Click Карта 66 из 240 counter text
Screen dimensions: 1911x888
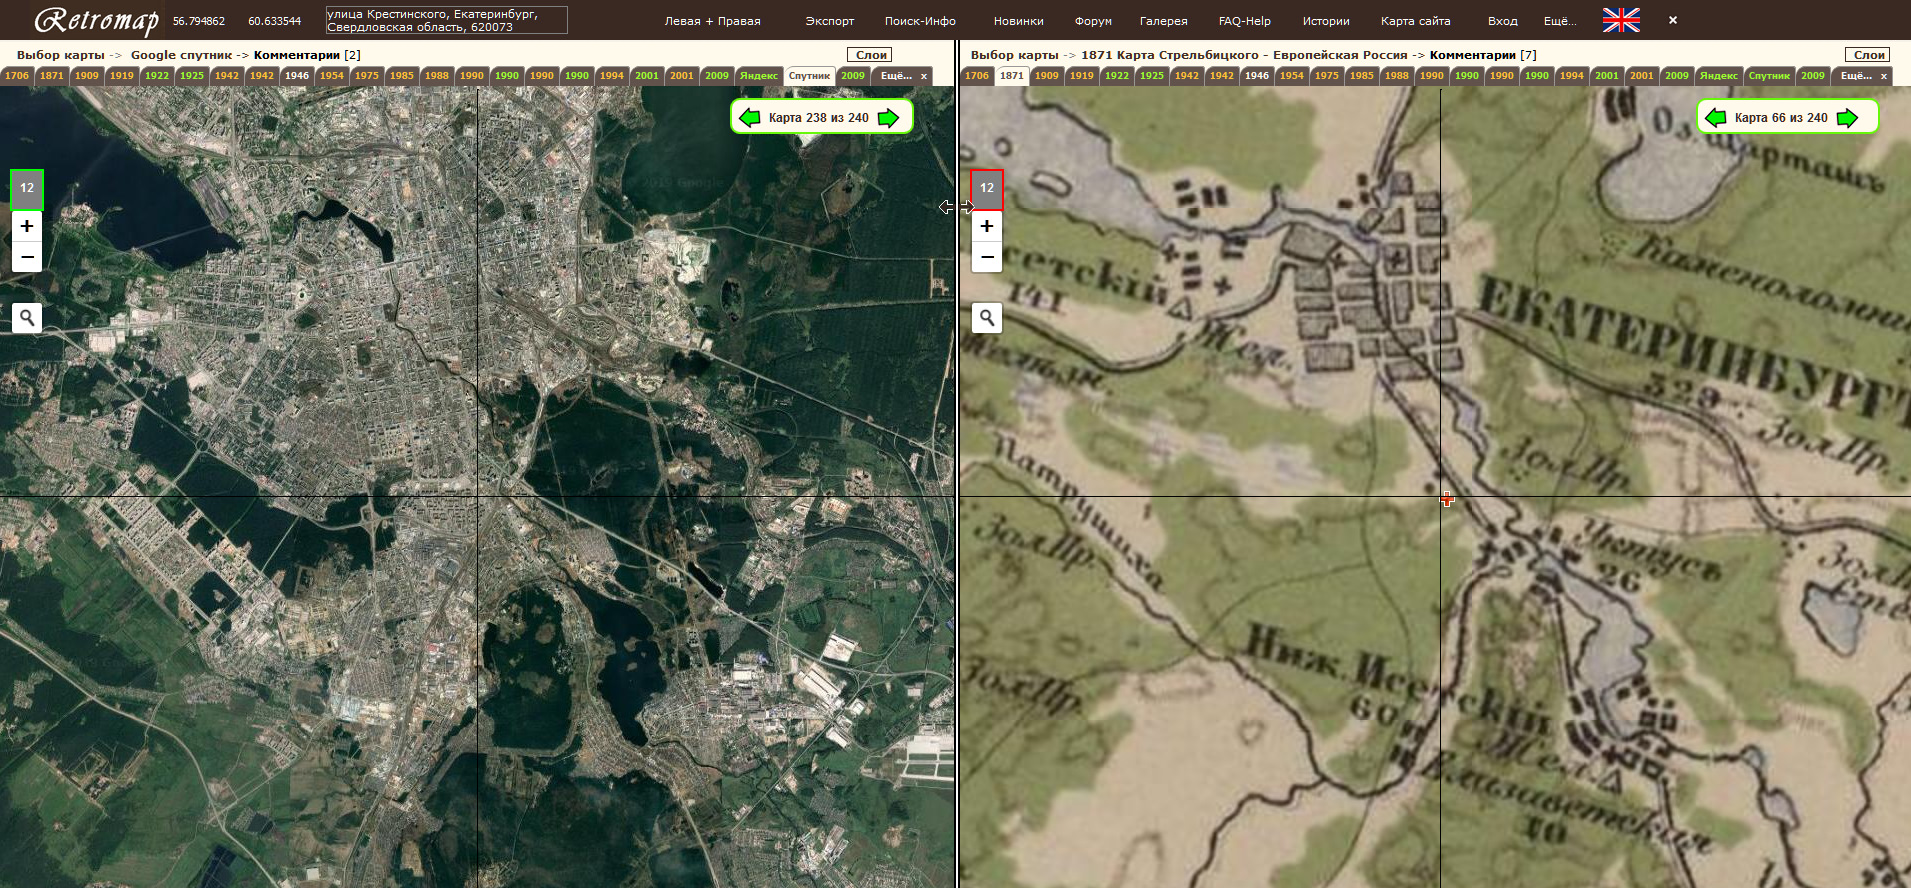[x=1781, y=118]
